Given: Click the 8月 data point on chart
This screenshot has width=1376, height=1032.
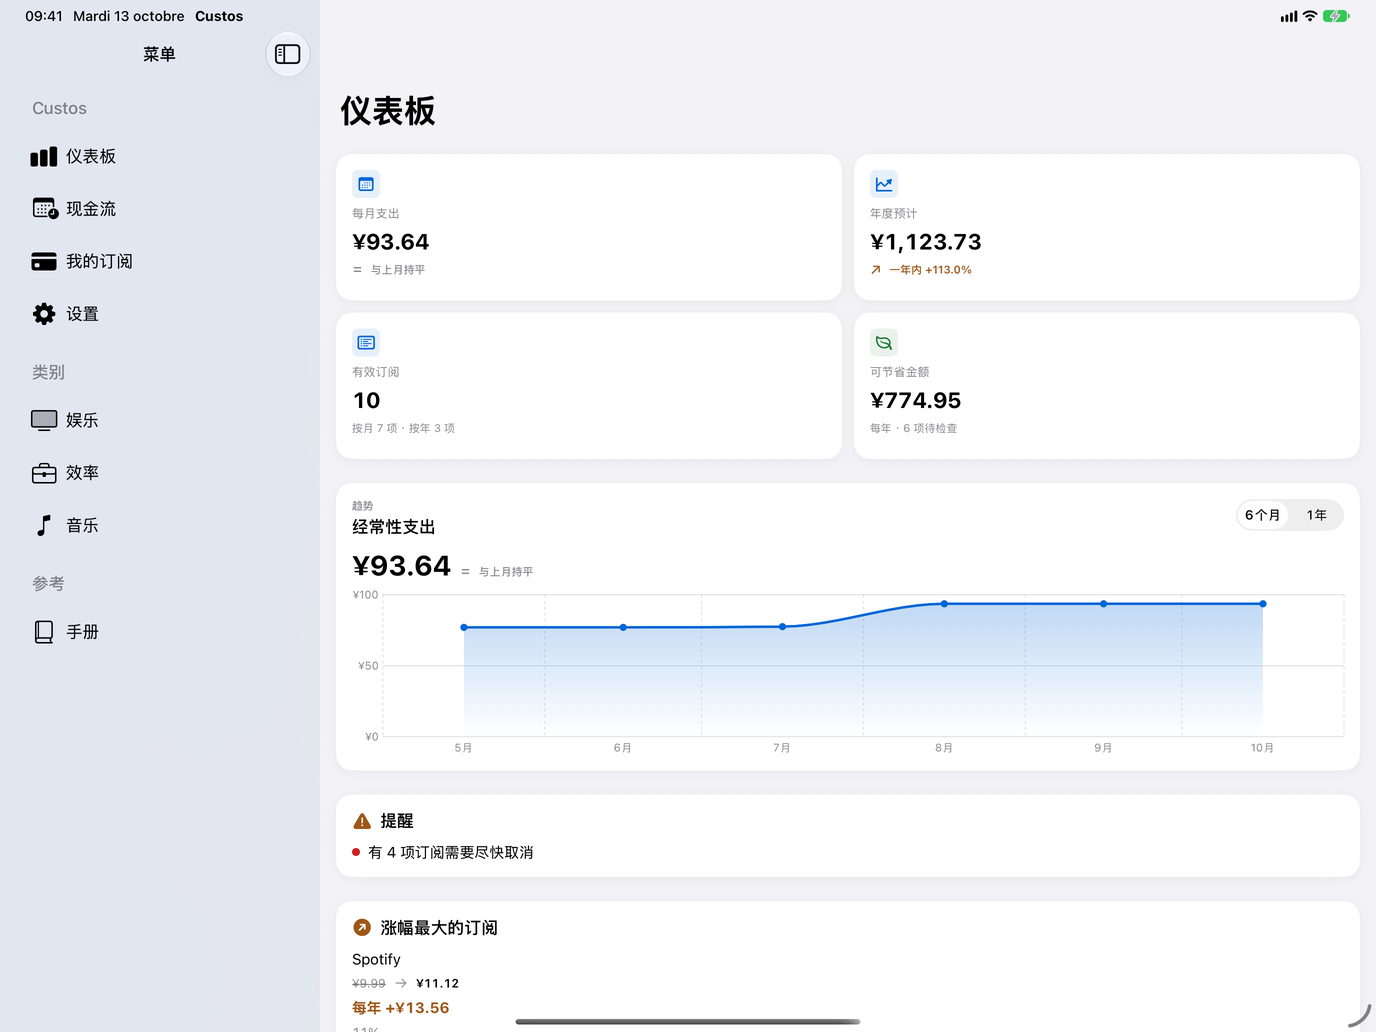Looking at the screenshot, I should tap(944, 604).
